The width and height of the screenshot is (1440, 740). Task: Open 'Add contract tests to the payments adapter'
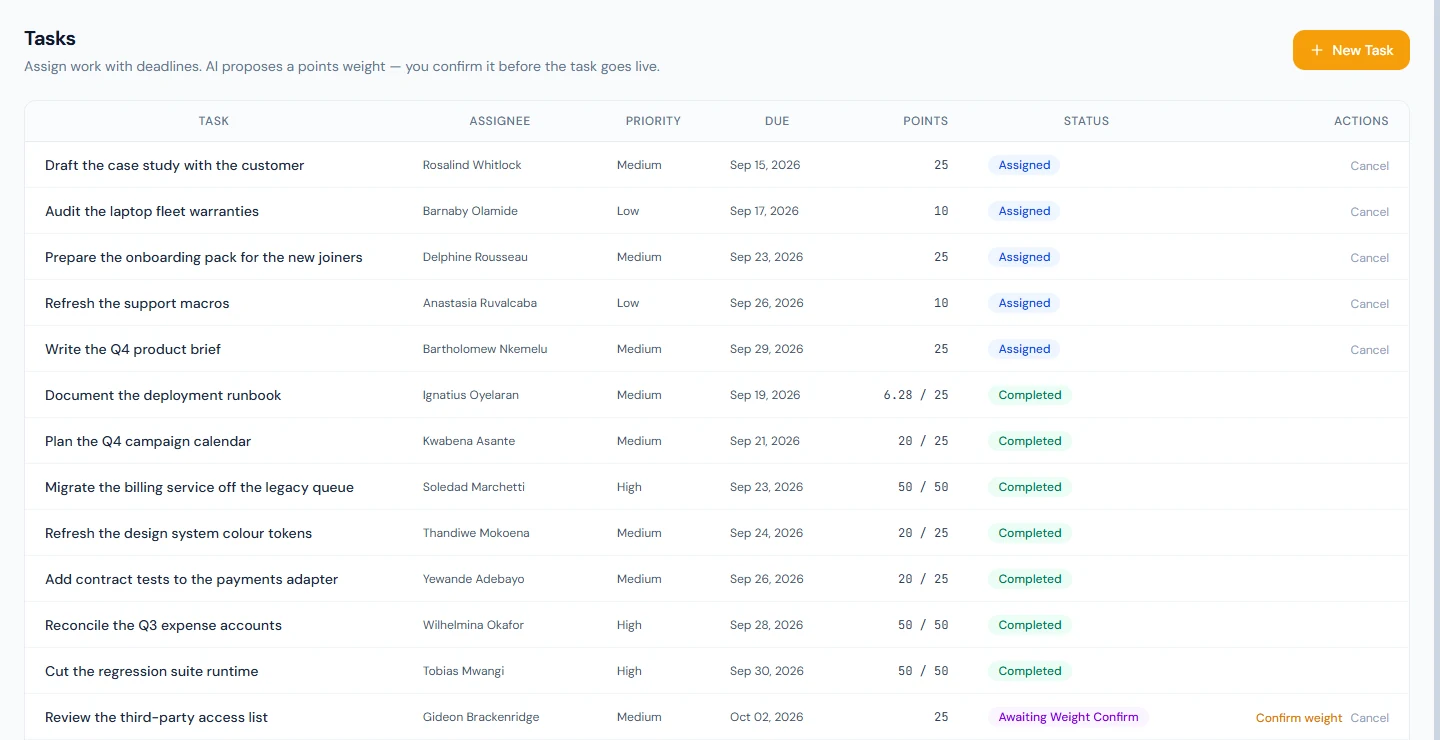(191, 579)
